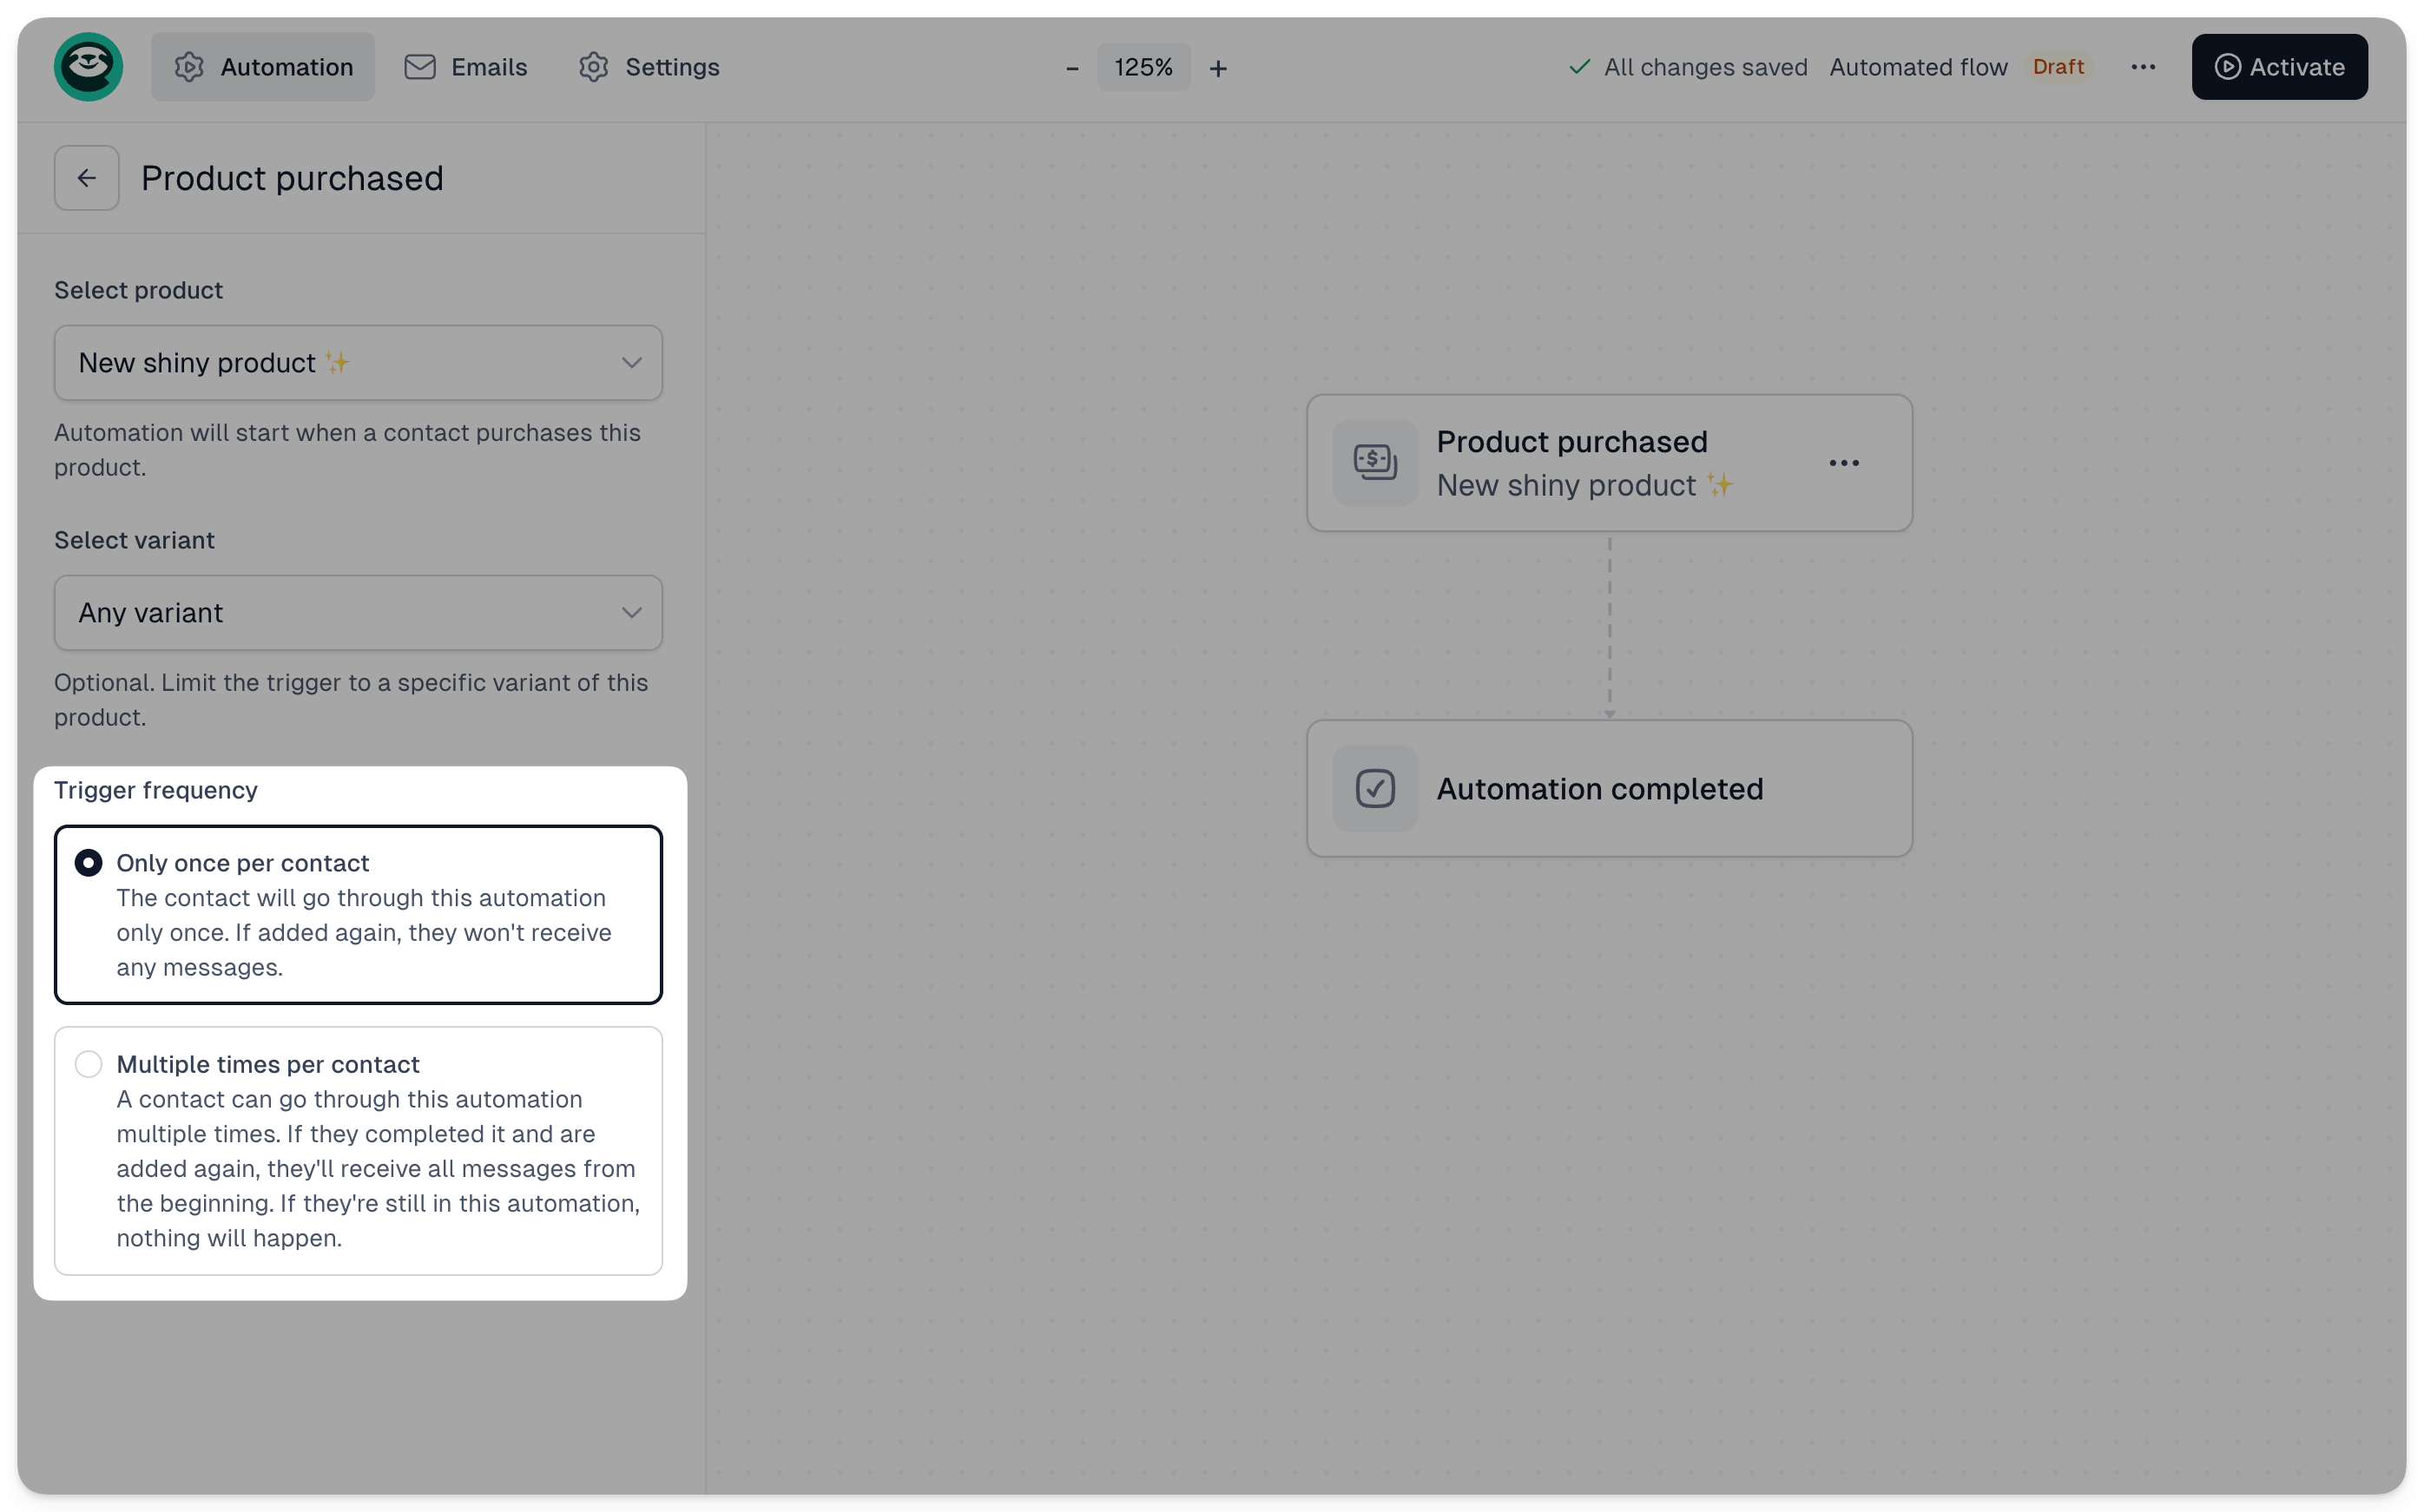This screenshot has height=1512, width=2424.
Task: Open Product purchased node options menu
Action: [x=1844, y=463]
